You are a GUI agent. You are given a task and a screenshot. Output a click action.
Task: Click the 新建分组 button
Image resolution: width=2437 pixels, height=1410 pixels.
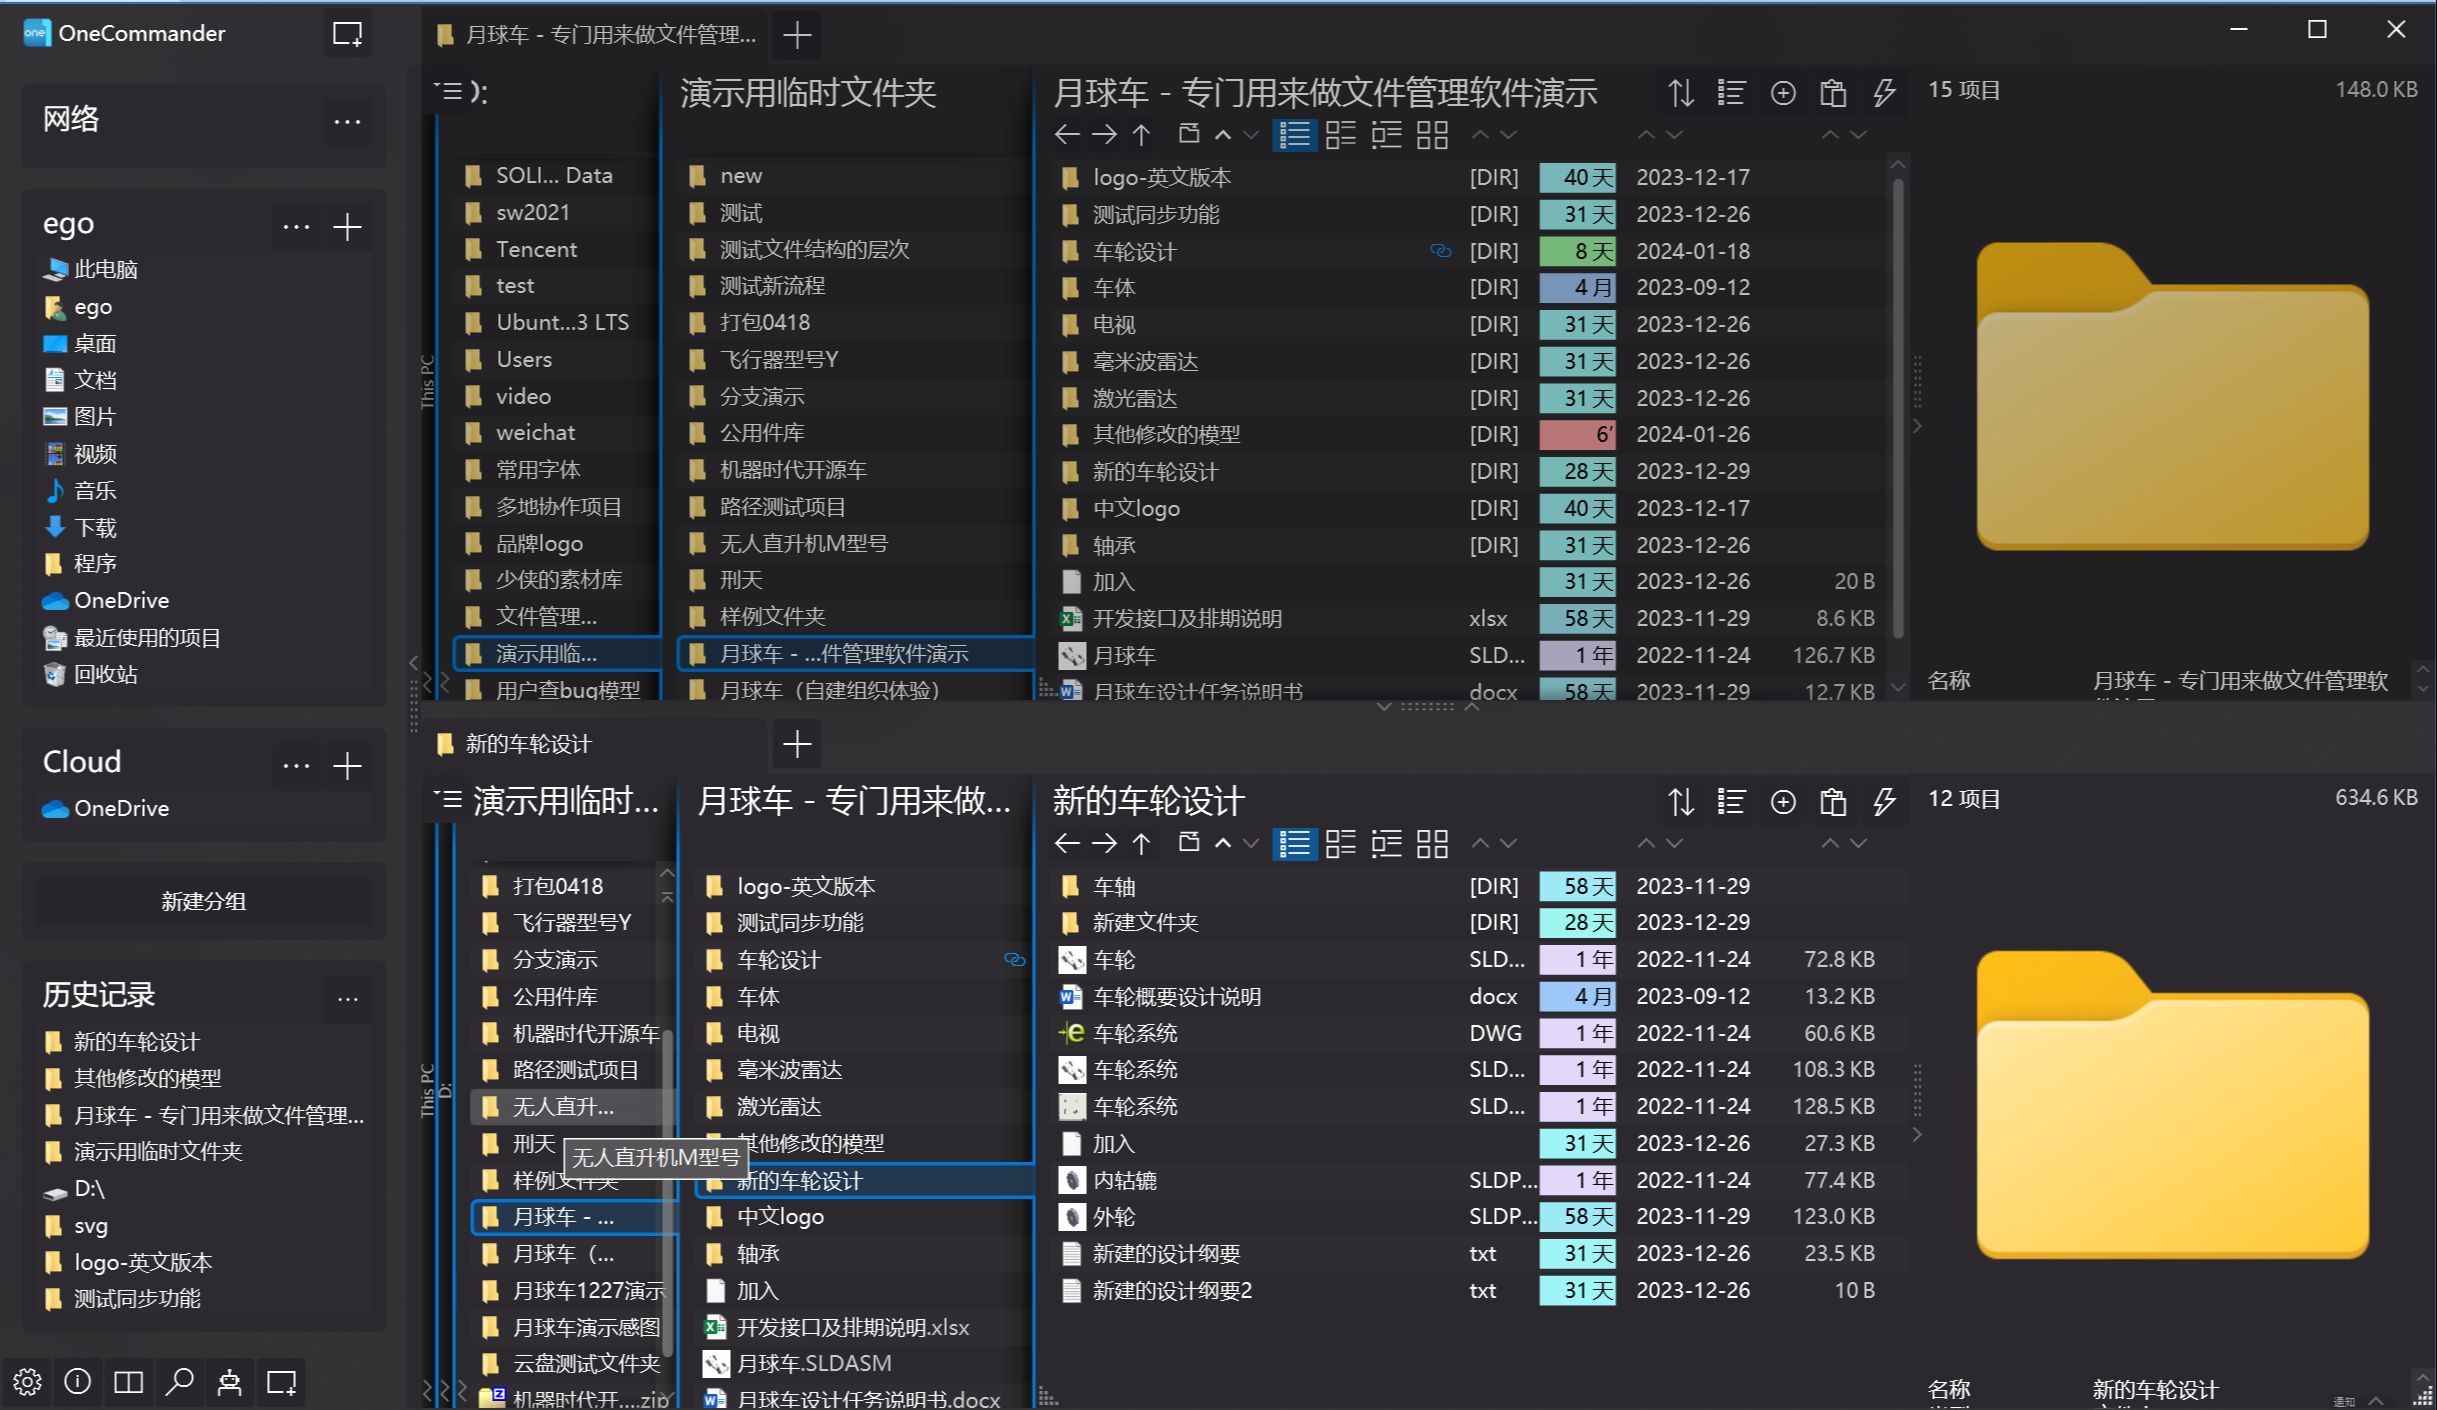point(203,901)
